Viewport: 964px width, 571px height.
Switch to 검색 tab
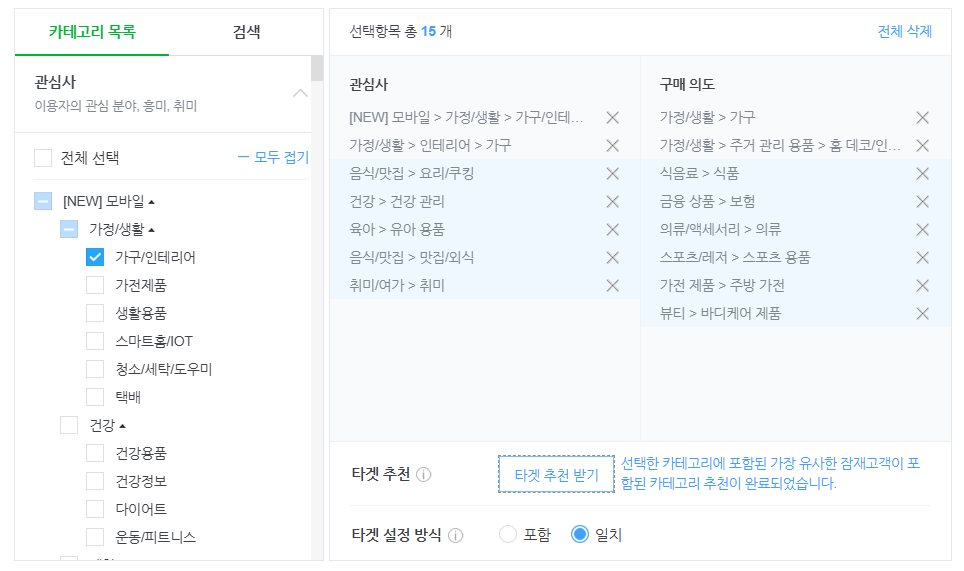point(246,32)
